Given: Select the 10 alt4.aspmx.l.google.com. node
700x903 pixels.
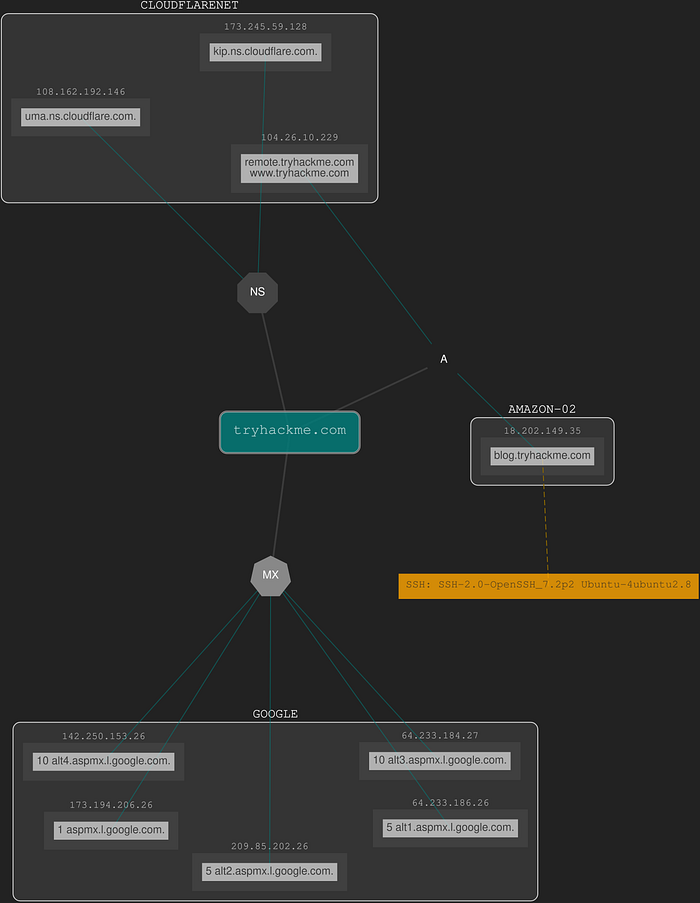Looking at the screenshot, I should (104, 761).
